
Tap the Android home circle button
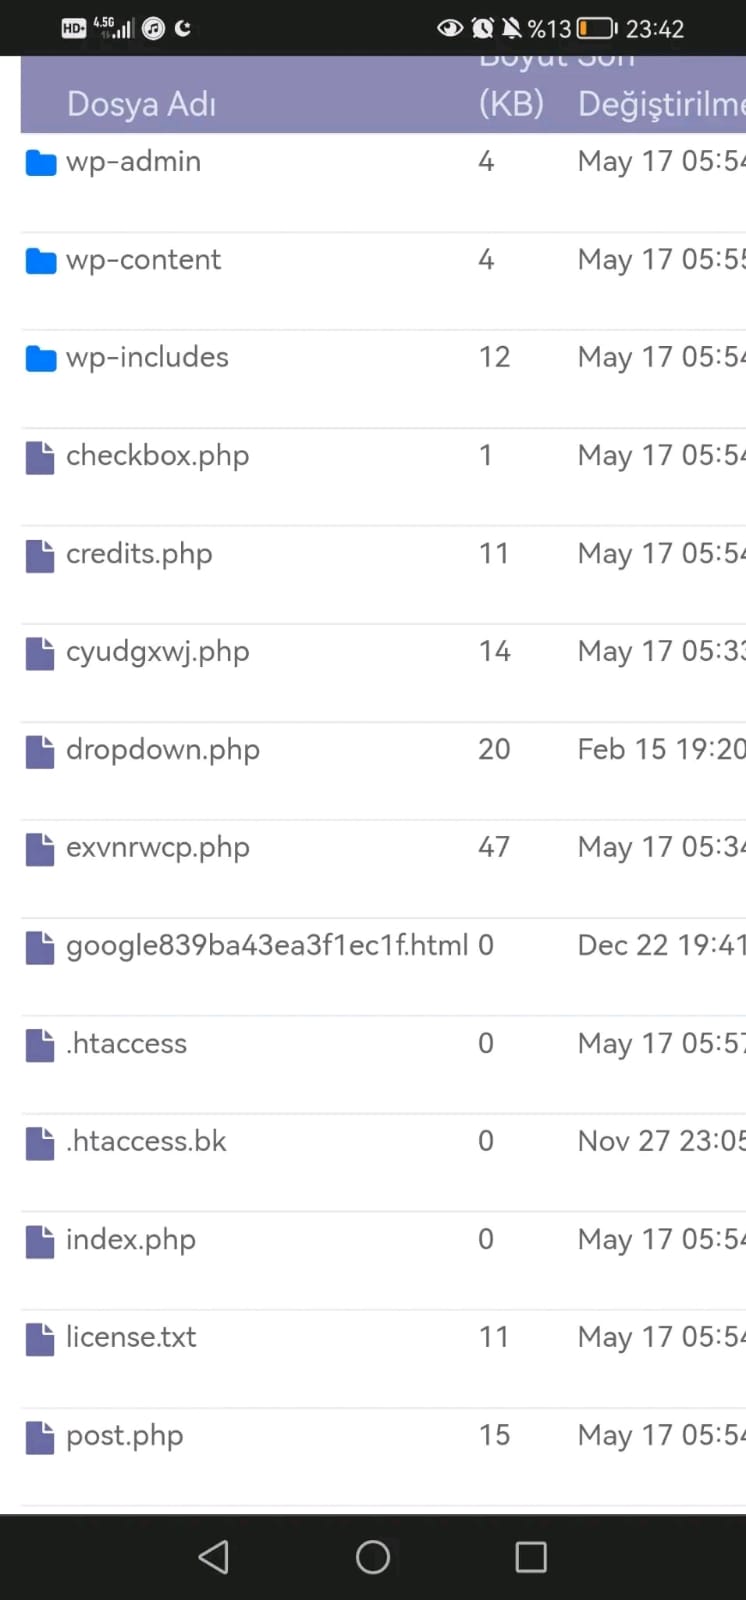click(x=373, y=1557)
